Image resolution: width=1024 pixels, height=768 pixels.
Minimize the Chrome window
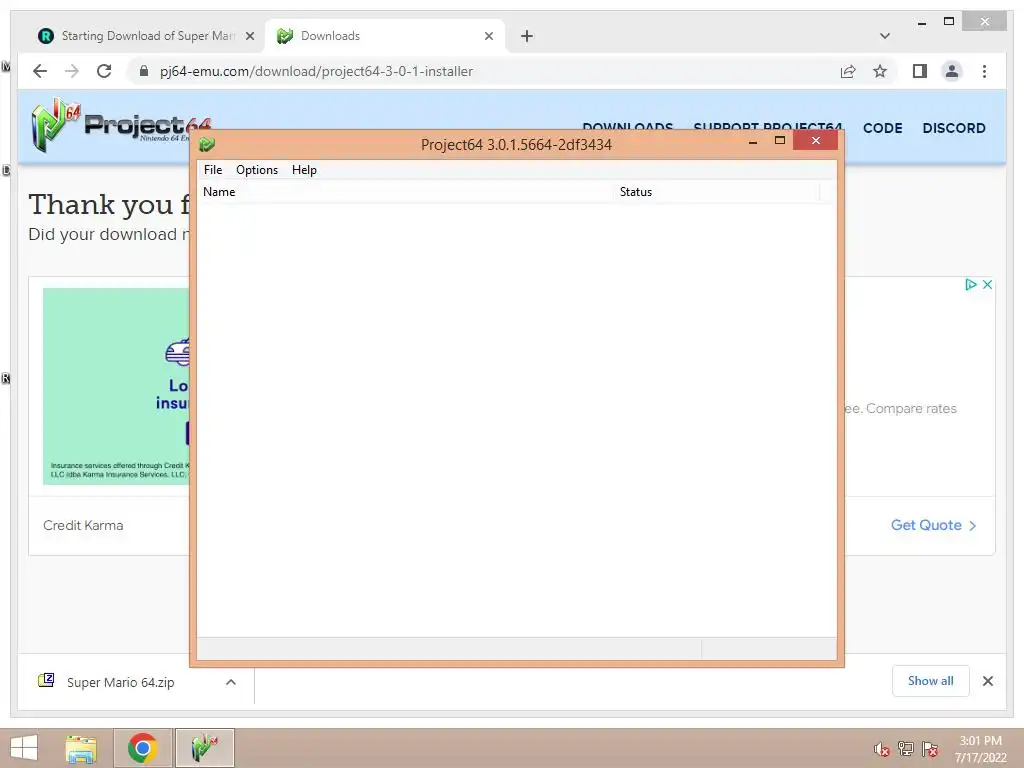coord(921,22)
